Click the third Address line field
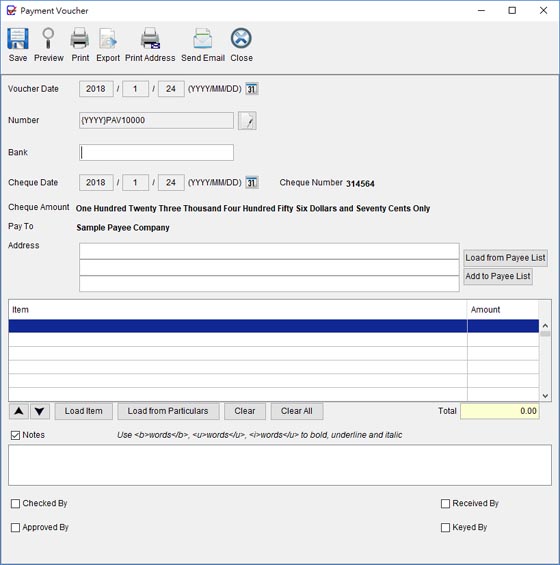Viewport: 560px width, 565px height. pyautogui.click(x=269, y=284)
